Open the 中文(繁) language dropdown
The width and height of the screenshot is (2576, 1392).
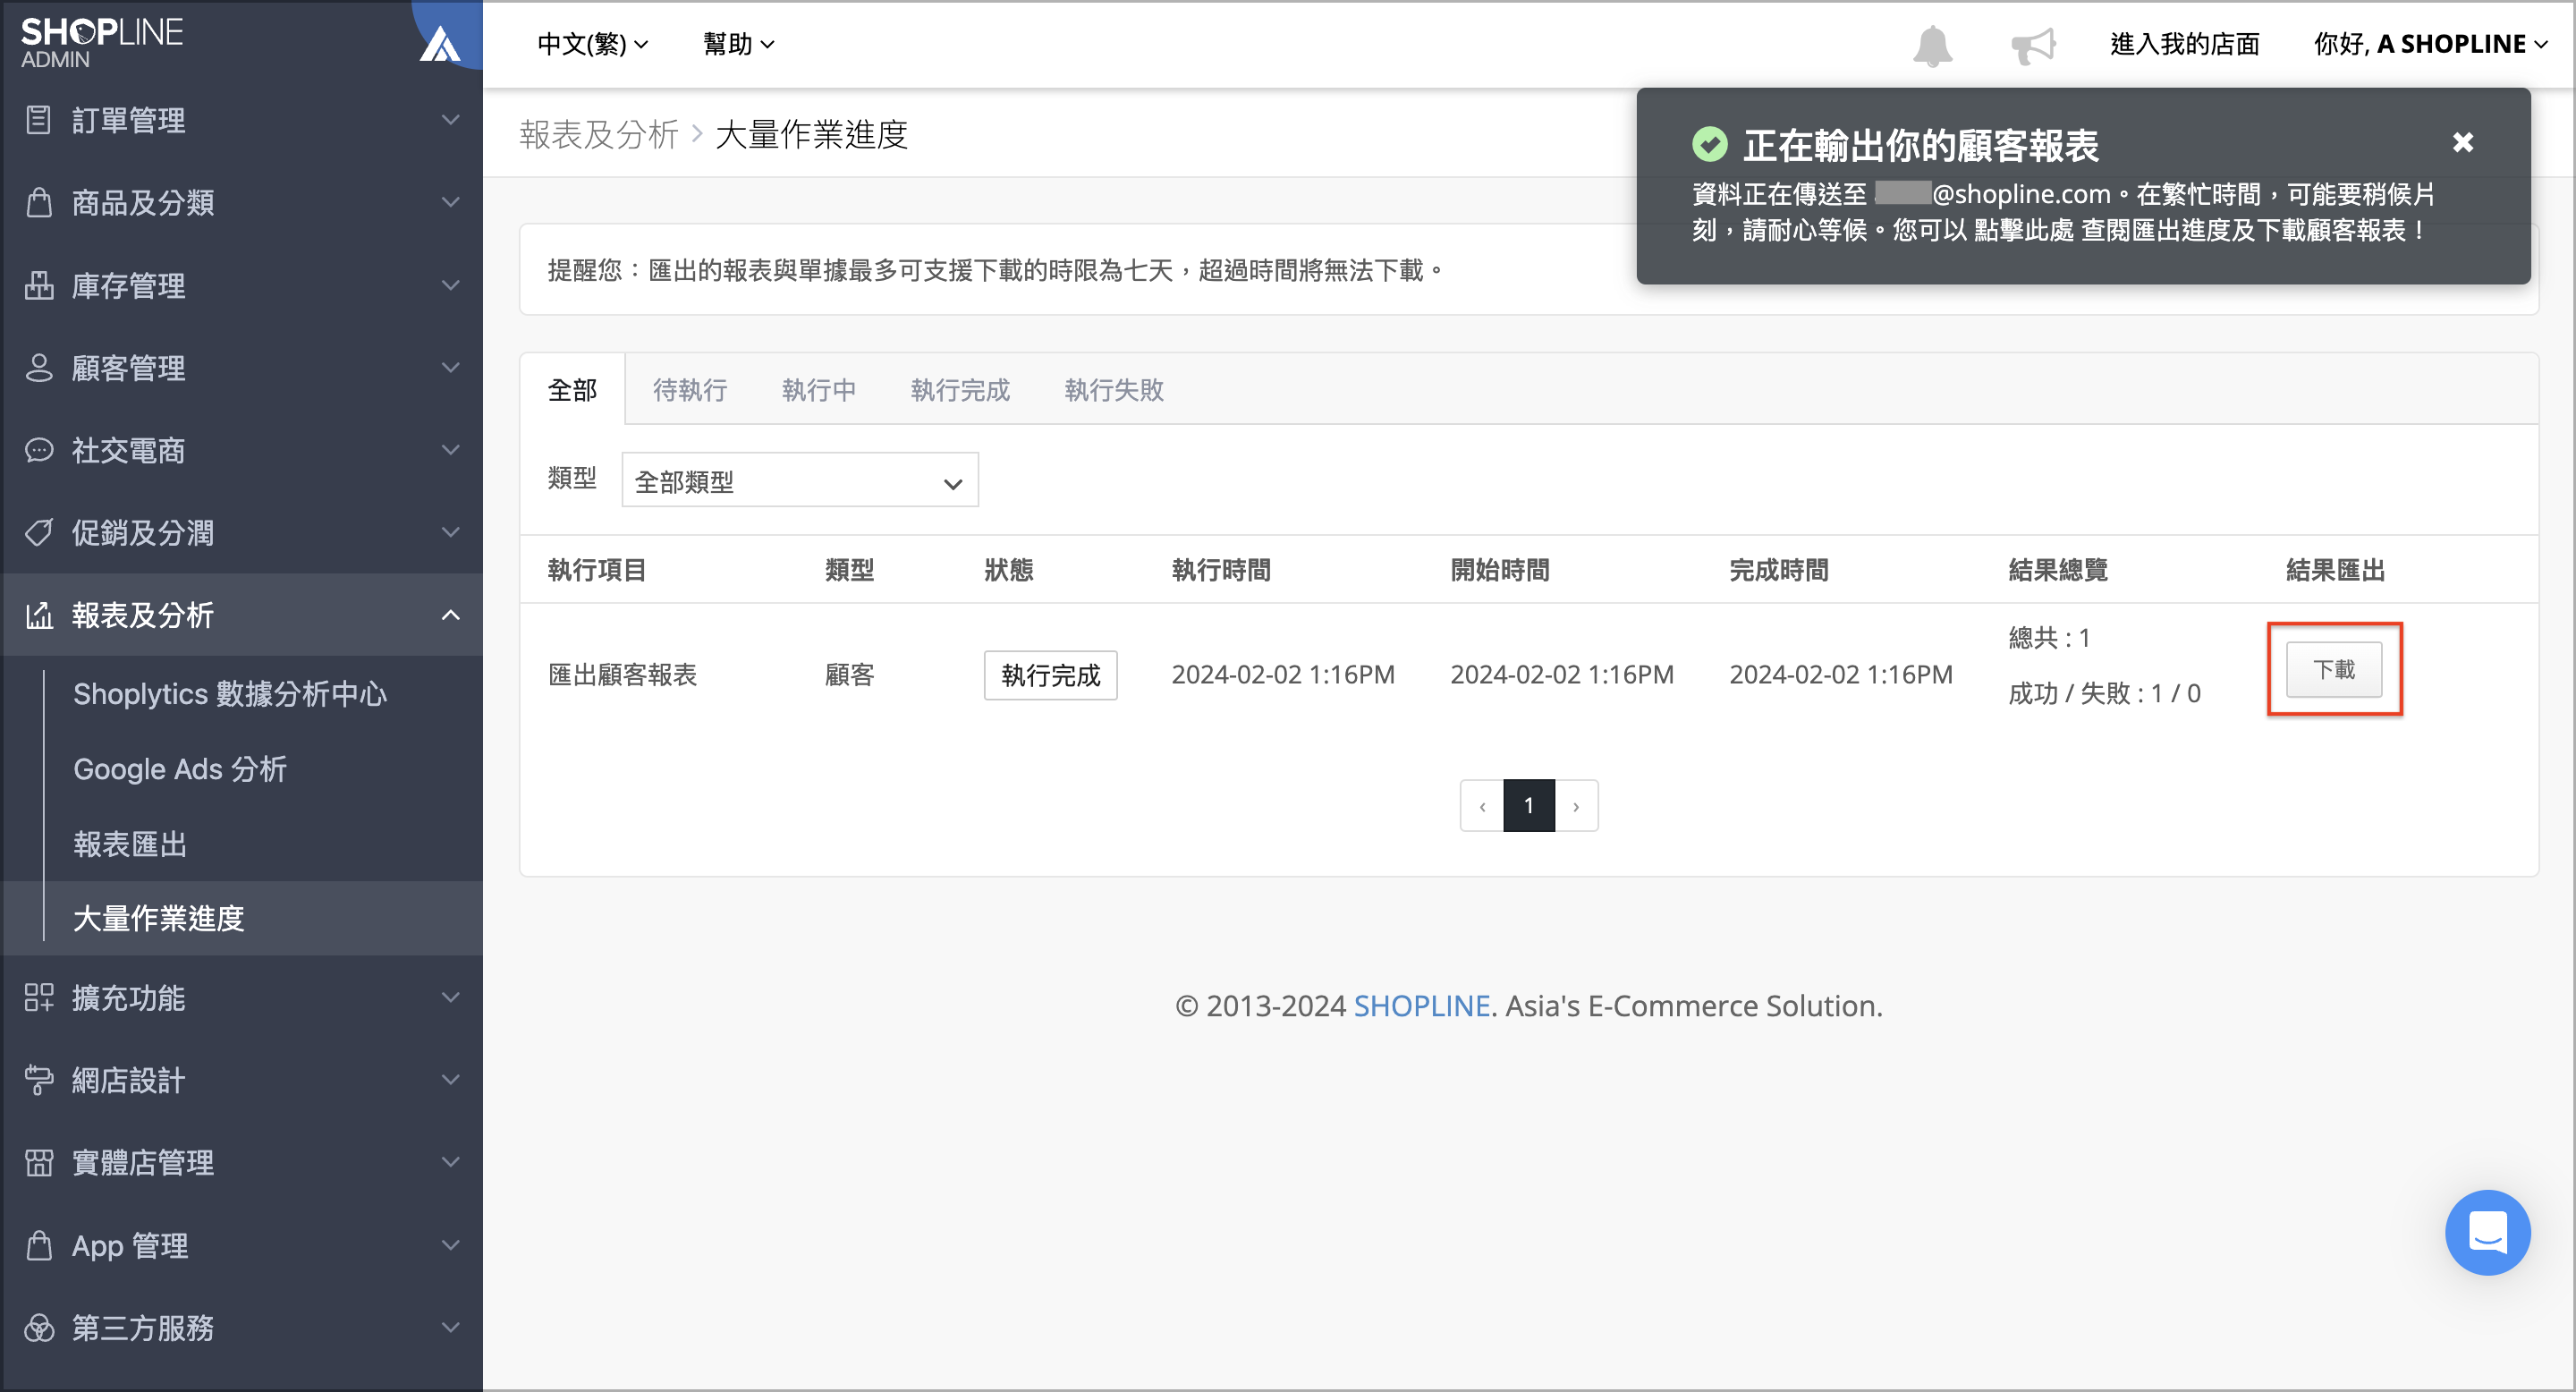(x=593, y=44)
